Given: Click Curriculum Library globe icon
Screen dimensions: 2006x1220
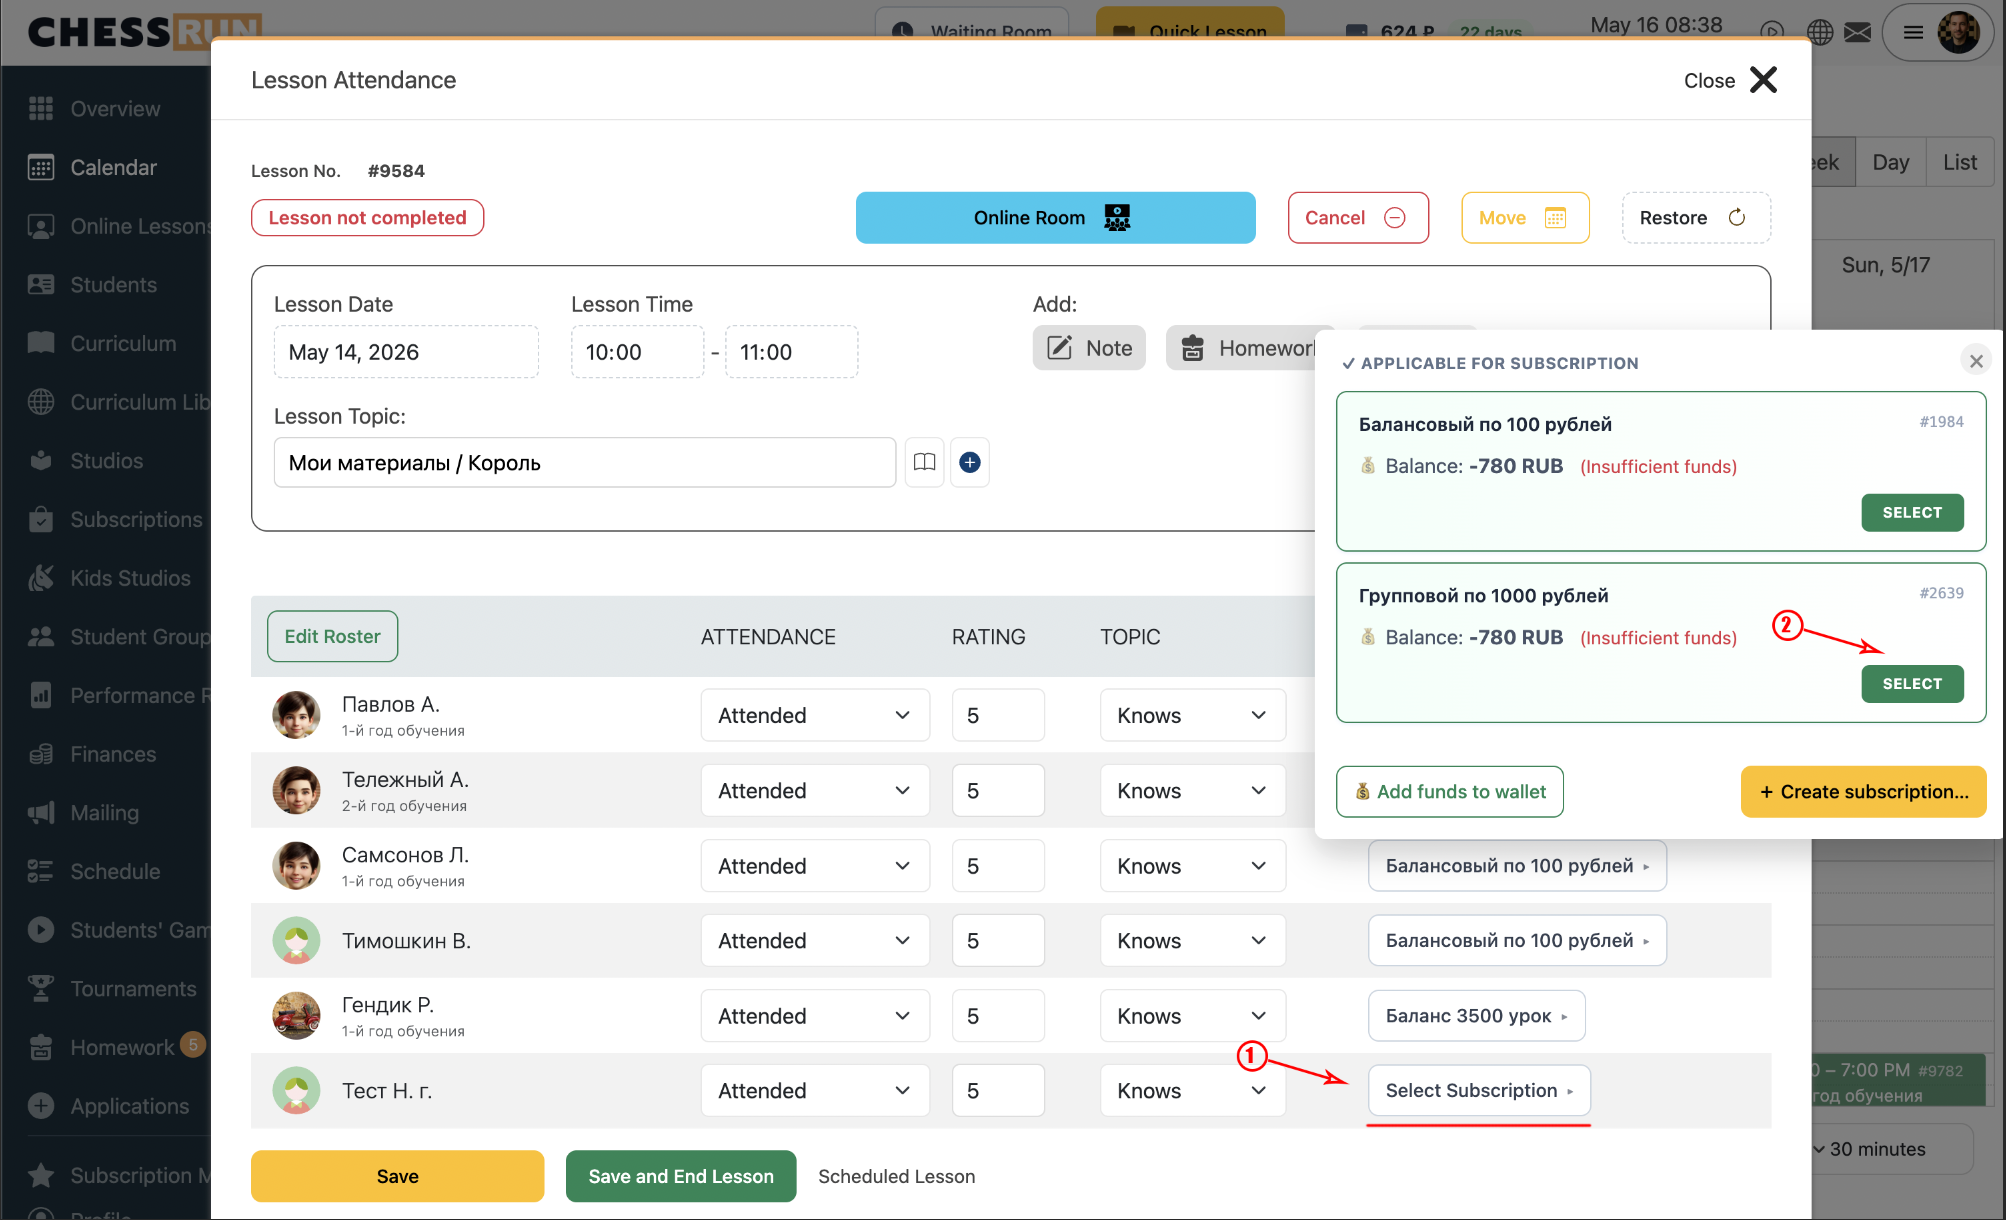Looking at the screenshot, I should pyautogui.click(x=41, y=403).
